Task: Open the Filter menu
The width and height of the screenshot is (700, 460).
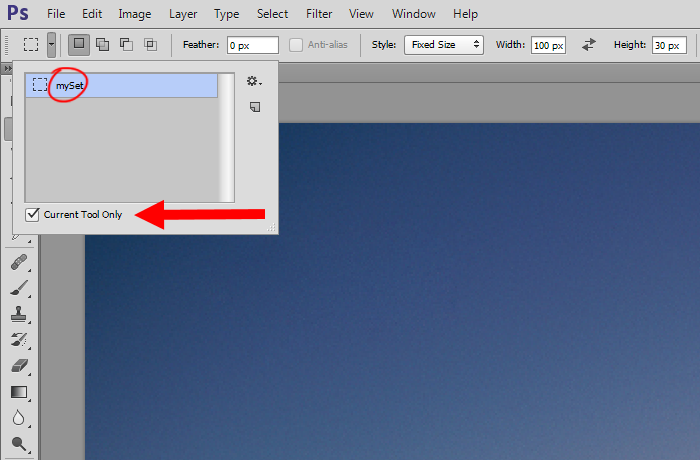Action: (319, 14)
